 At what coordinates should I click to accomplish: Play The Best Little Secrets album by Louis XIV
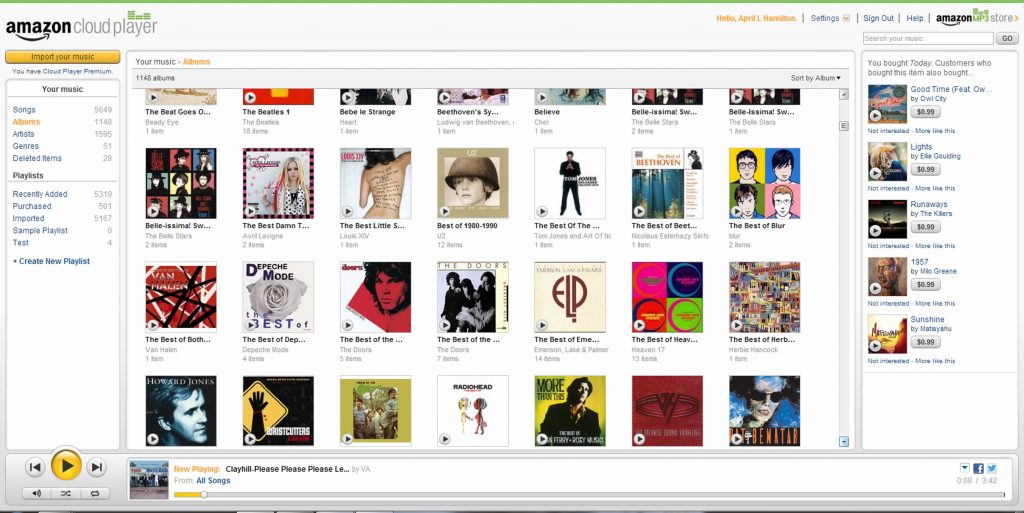[347, 211]
